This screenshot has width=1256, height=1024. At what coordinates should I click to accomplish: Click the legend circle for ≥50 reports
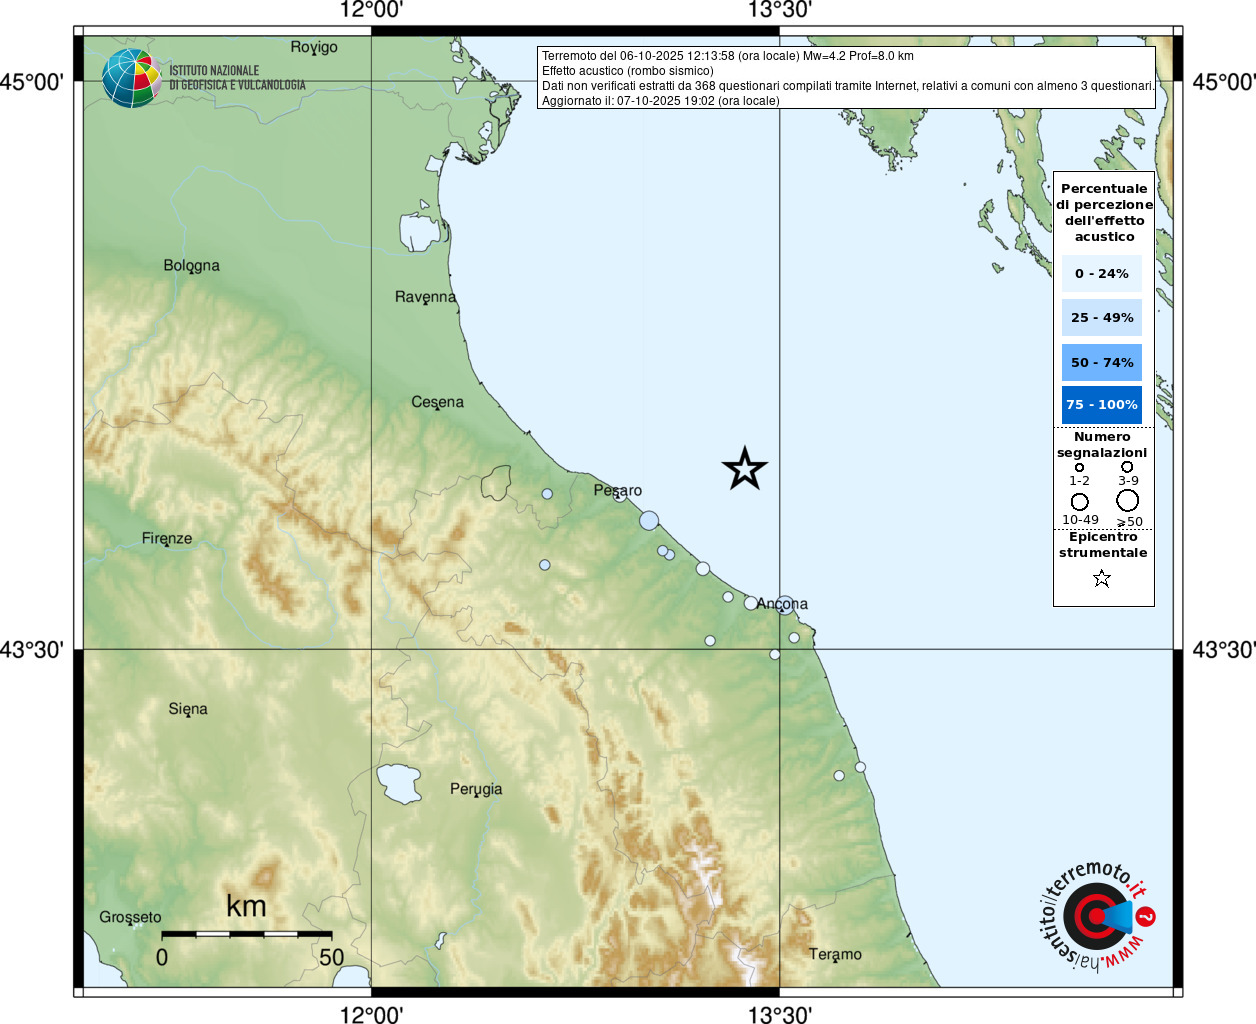[1128, 500]
